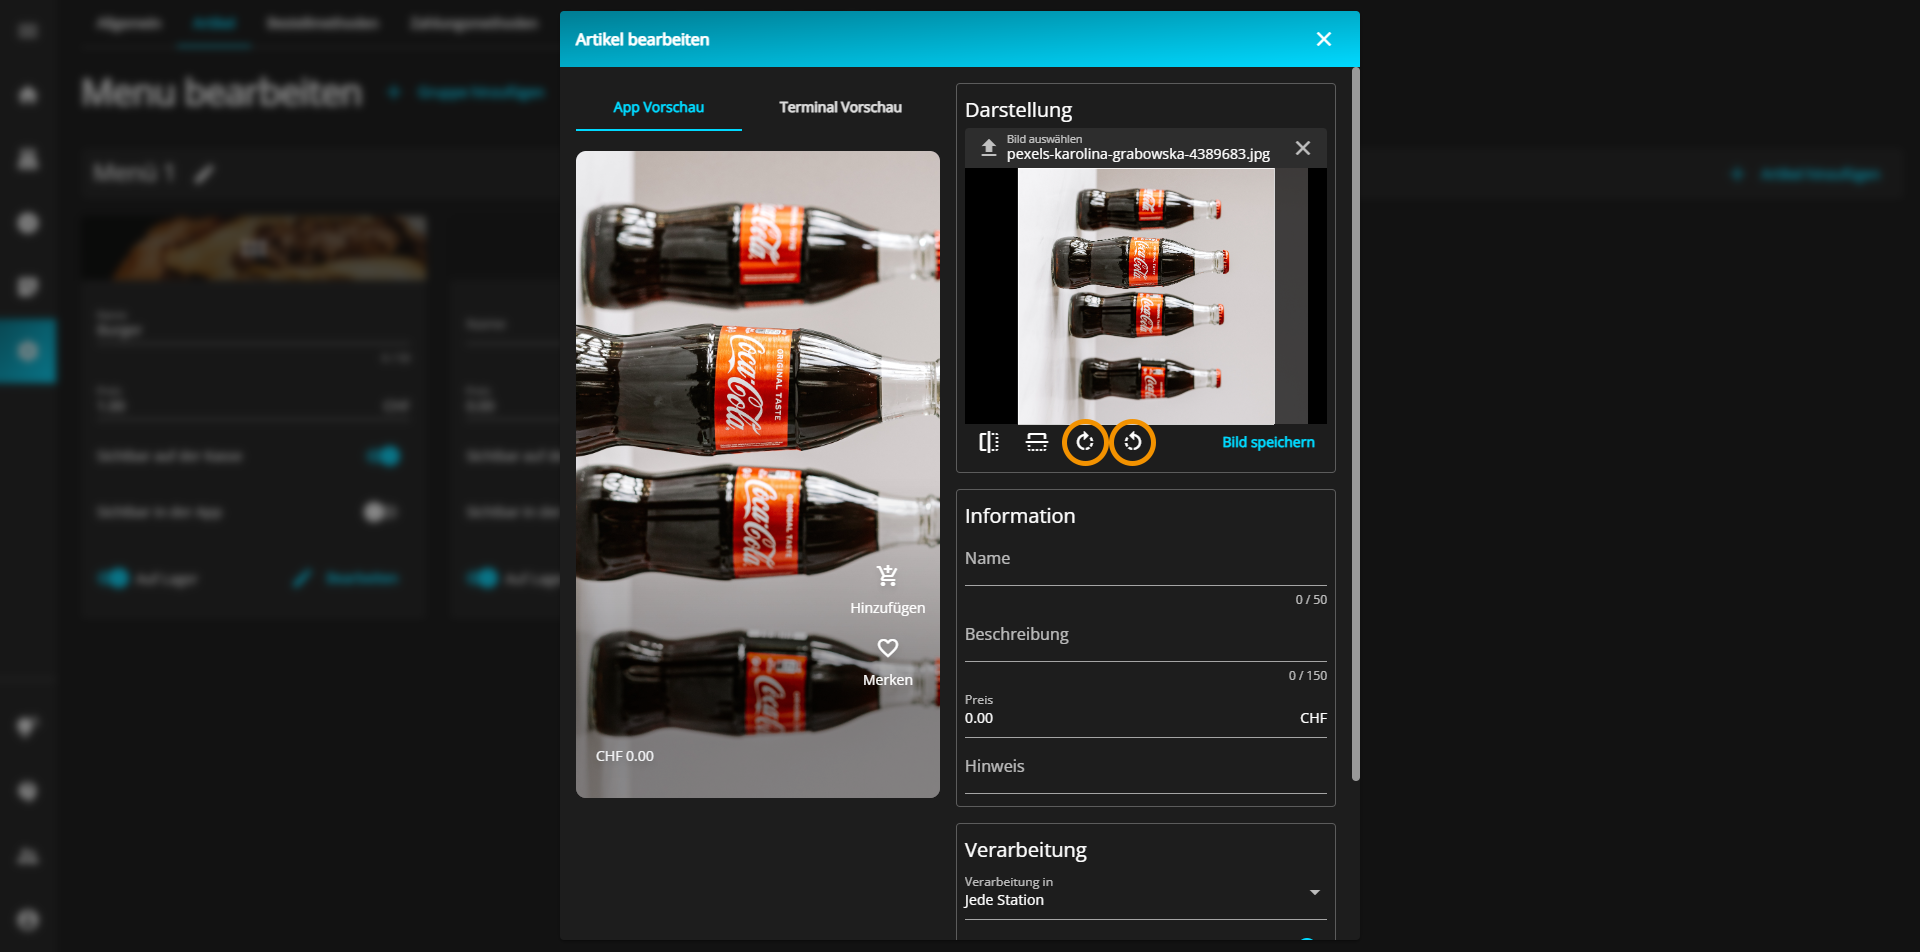Expand the Jede Station dropdown arrow
Viewport: 1920px width, 952px height.
(x=1315, y=892)
